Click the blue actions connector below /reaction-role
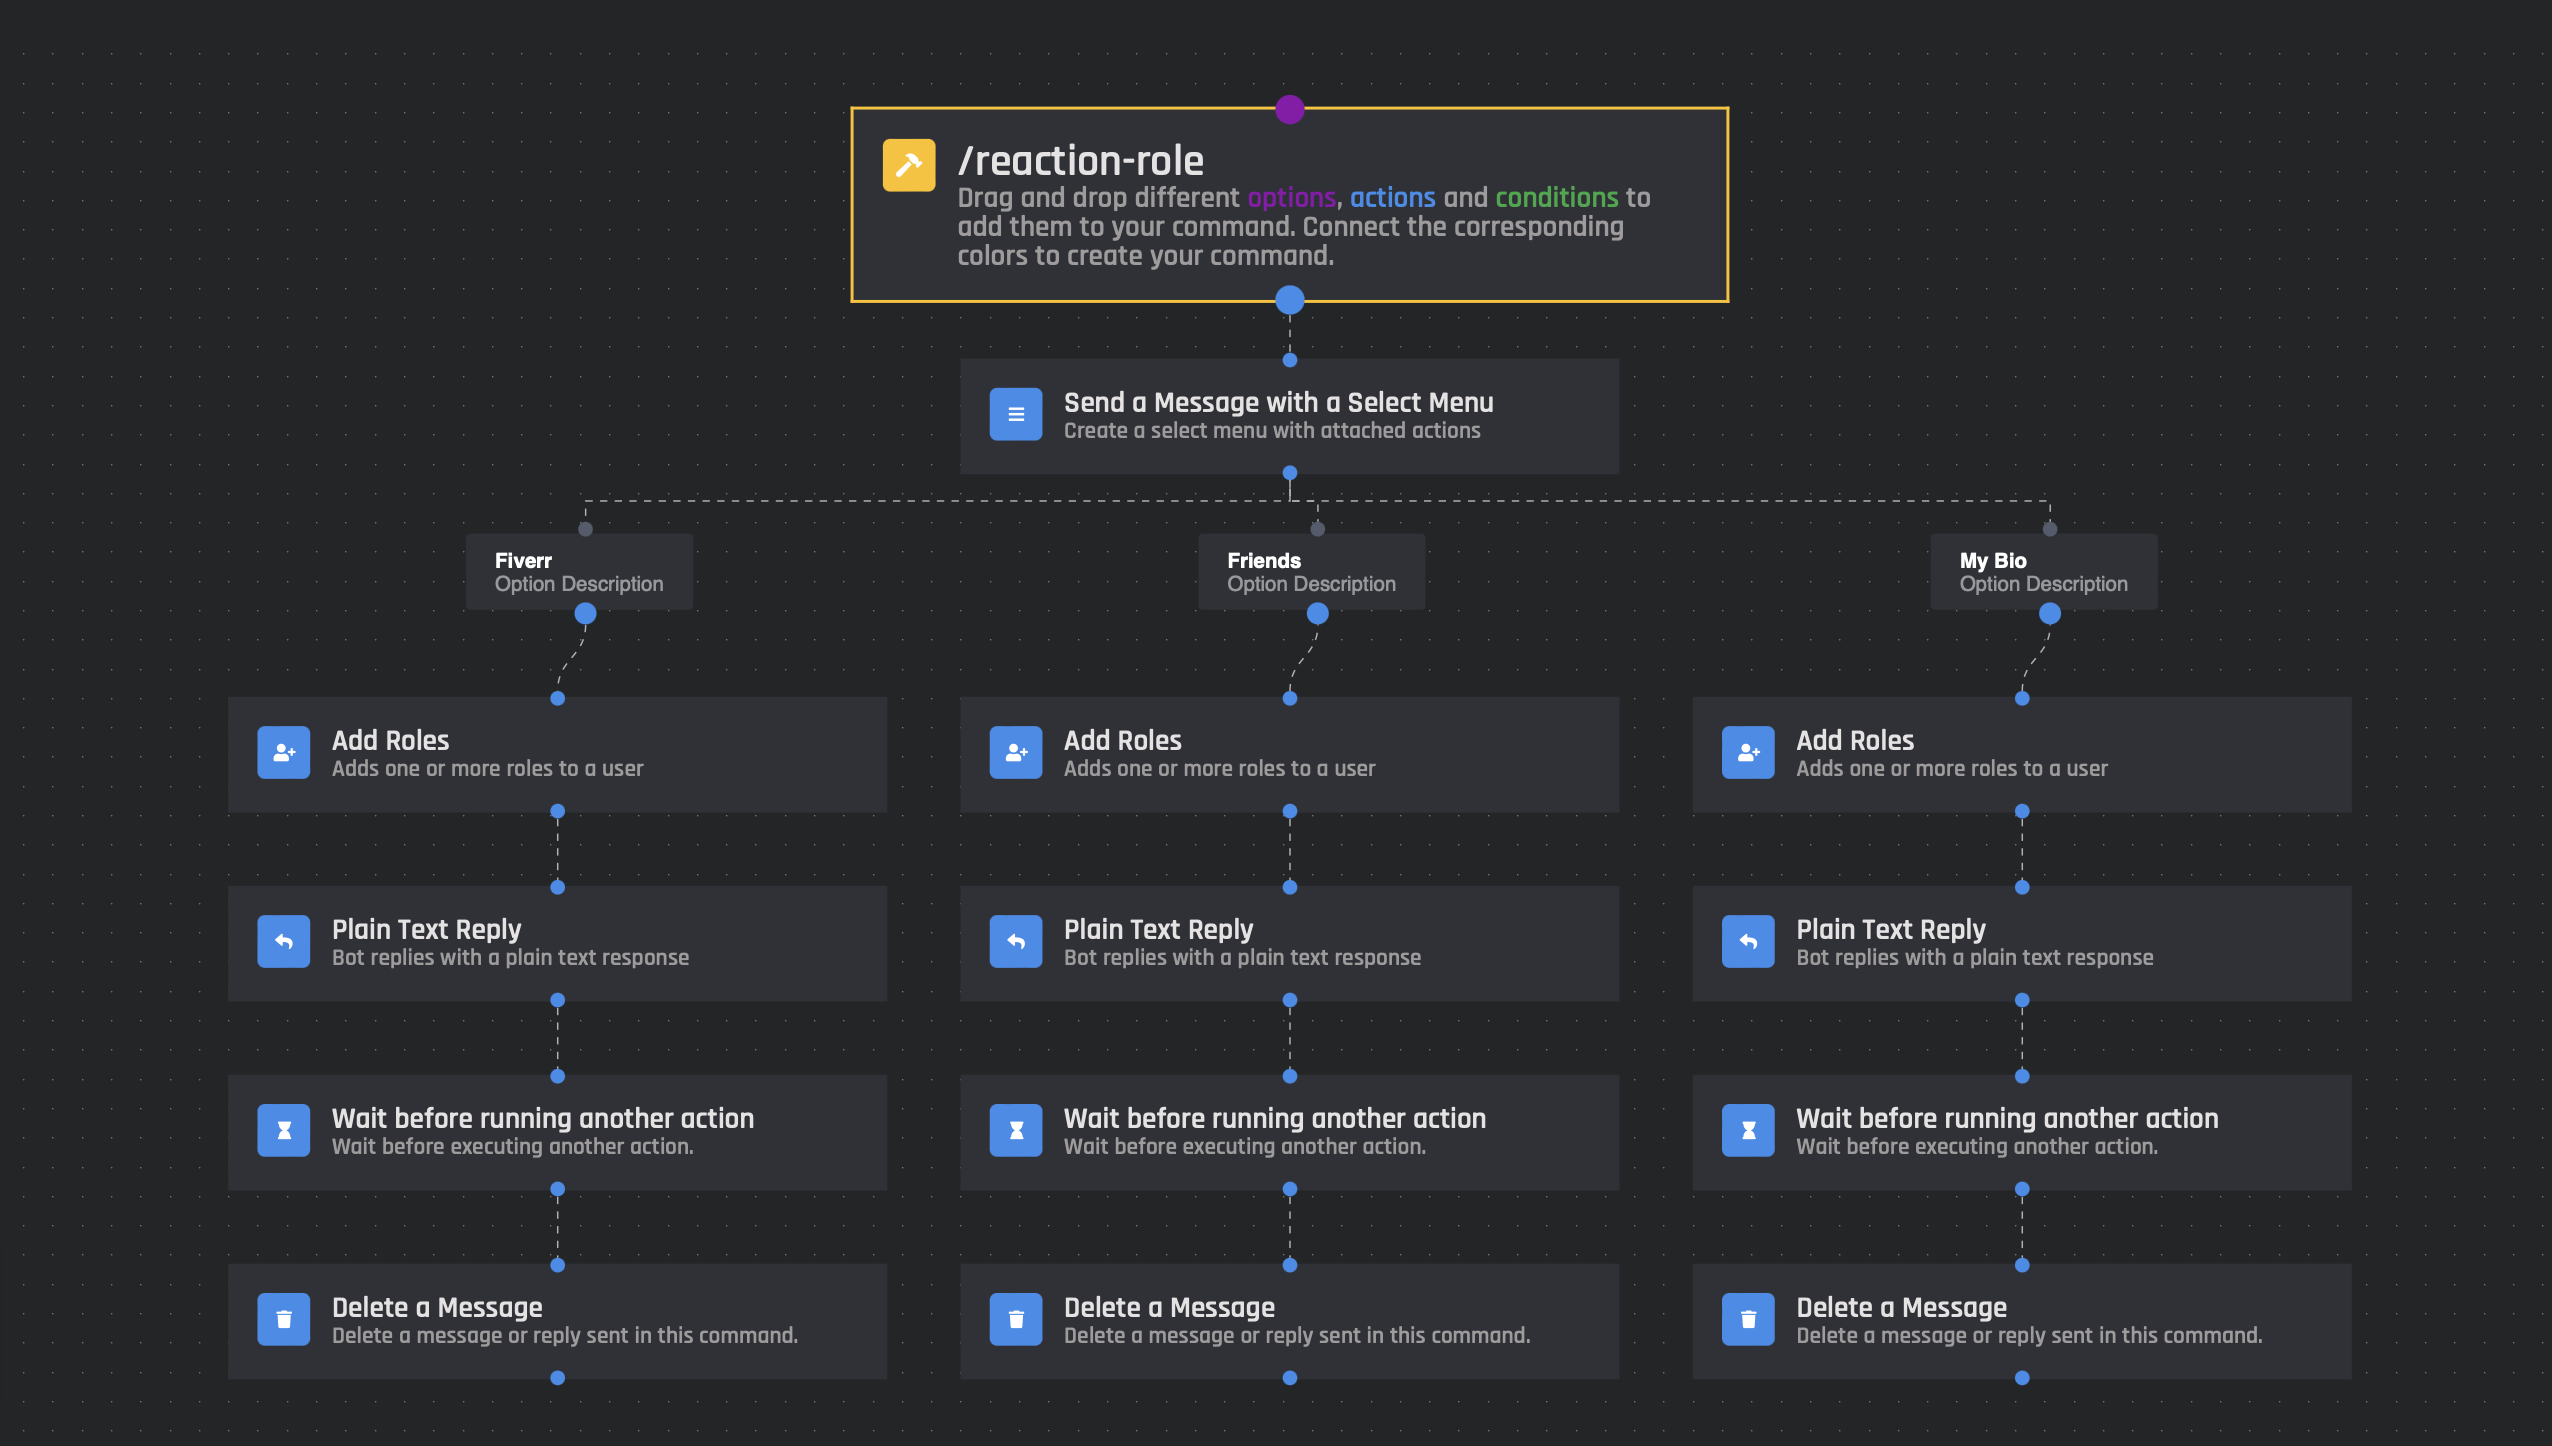2552x1446 pixels. tap(1290, 299)
